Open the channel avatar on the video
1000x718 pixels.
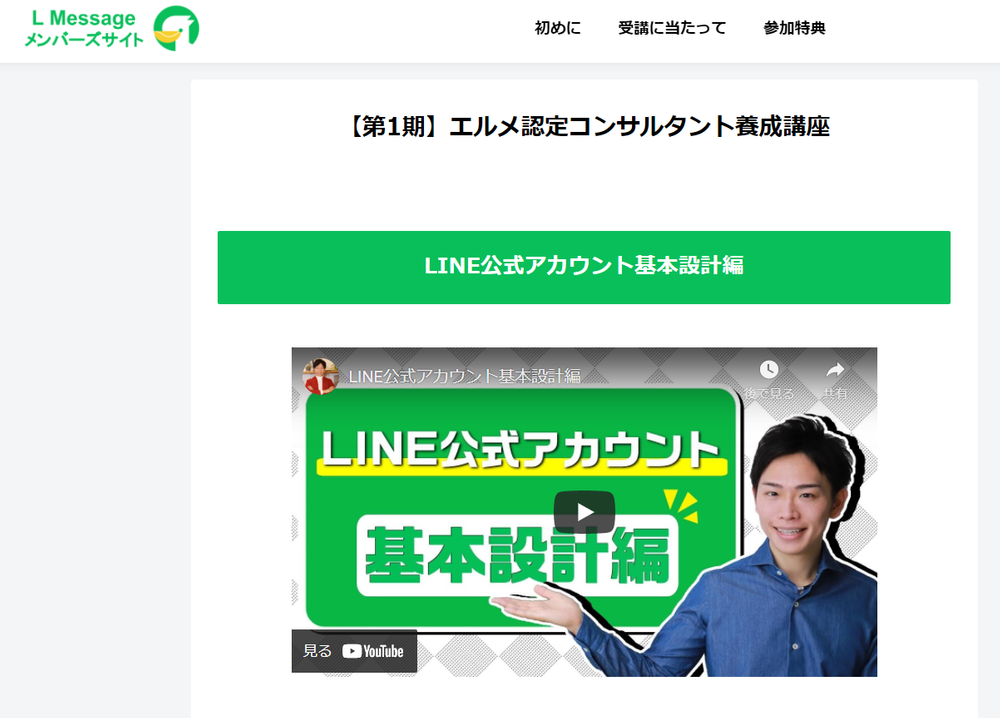320,376
